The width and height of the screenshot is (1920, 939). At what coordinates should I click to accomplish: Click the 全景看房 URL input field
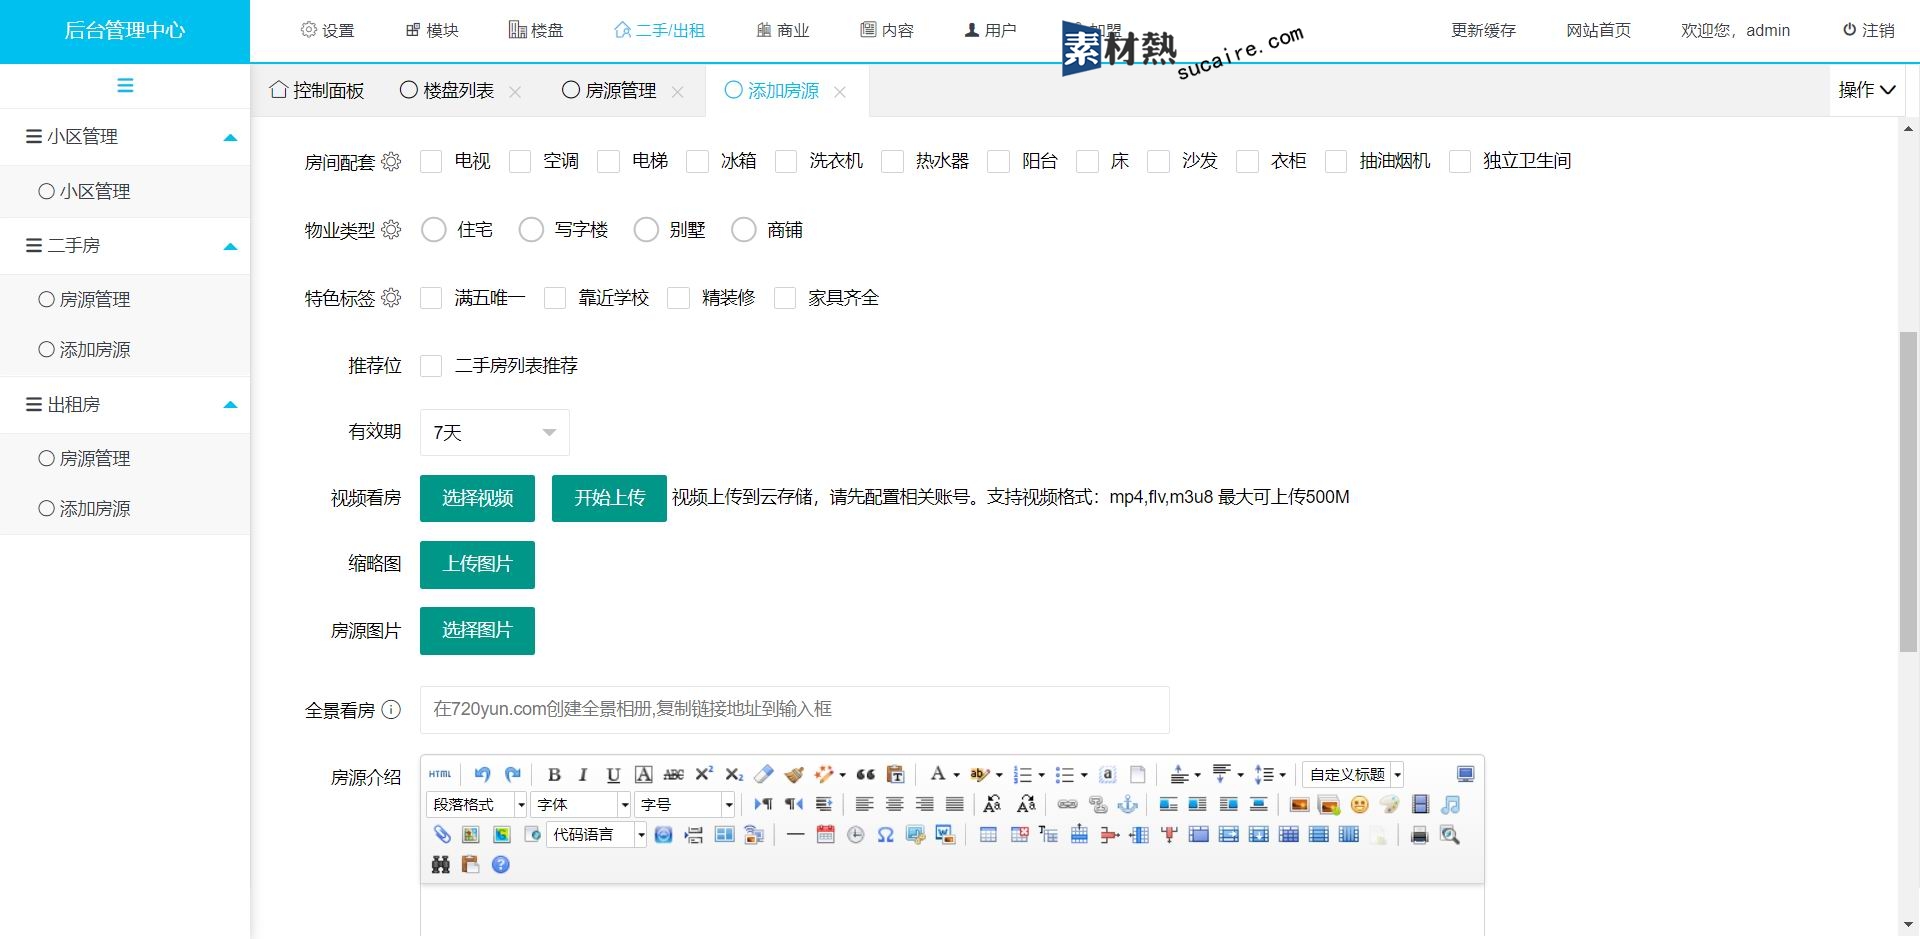pyautogui.click(x=794, y=710)
